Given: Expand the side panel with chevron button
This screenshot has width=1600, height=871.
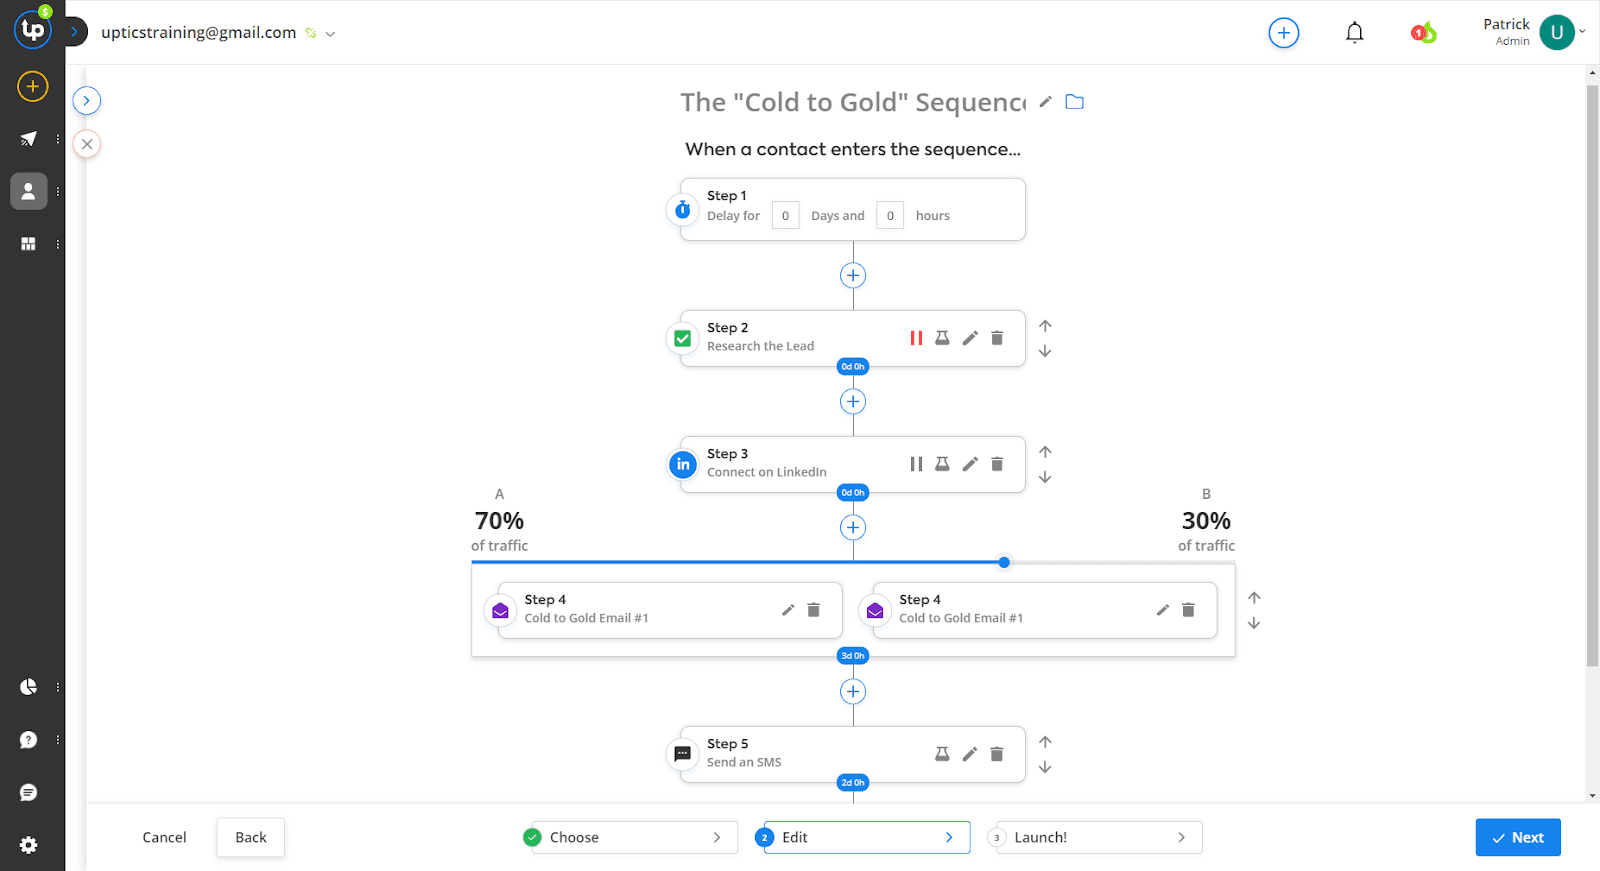Looking at the screenshot, I should [x=87, y=100].
